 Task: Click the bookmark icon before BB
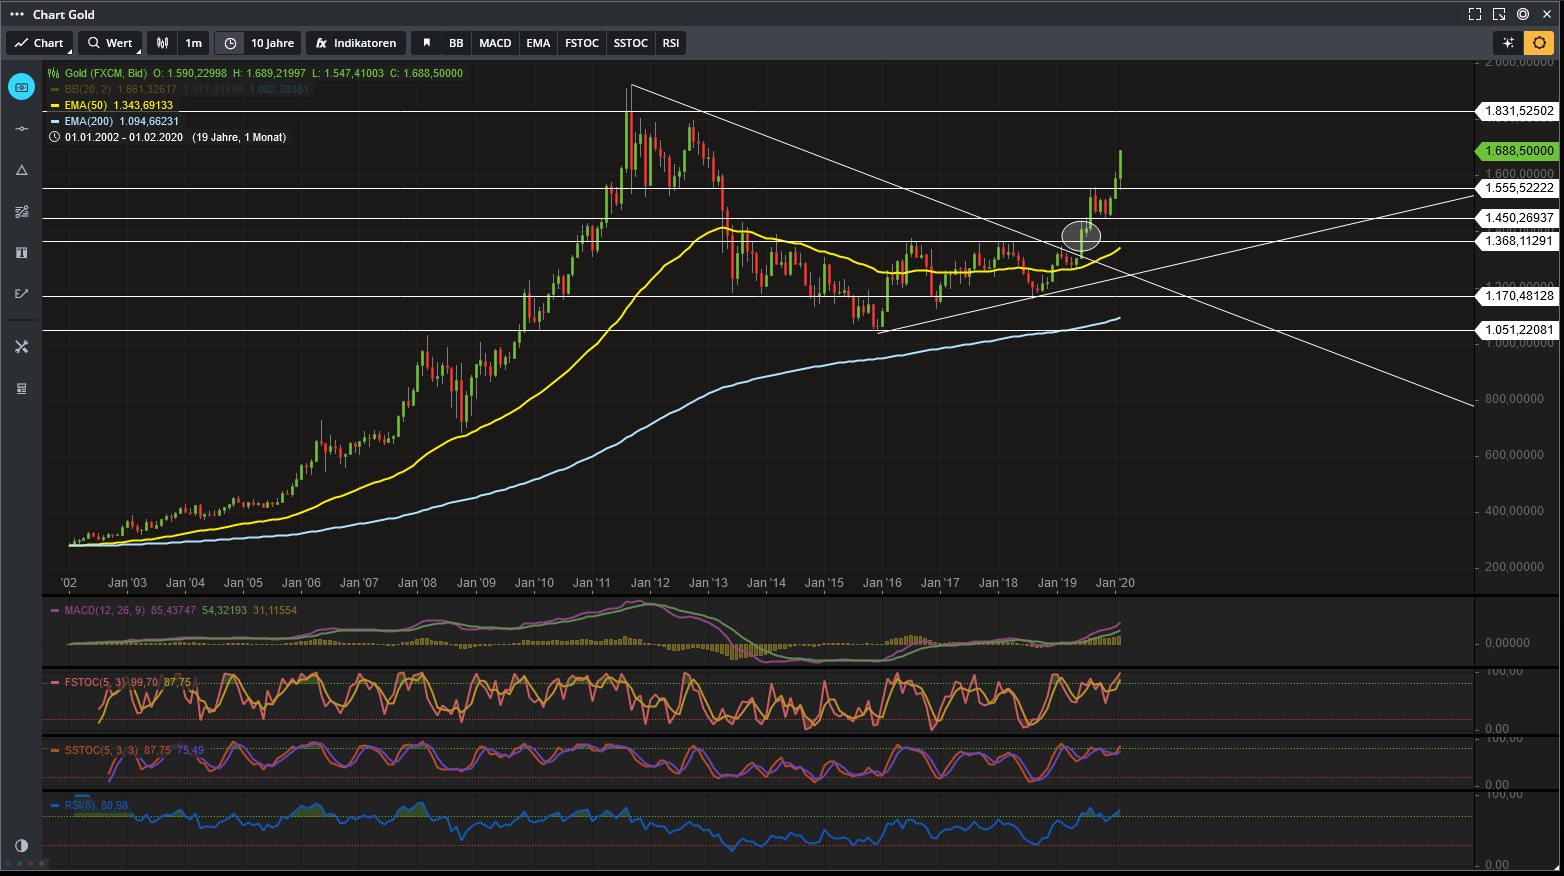(427, 43)
